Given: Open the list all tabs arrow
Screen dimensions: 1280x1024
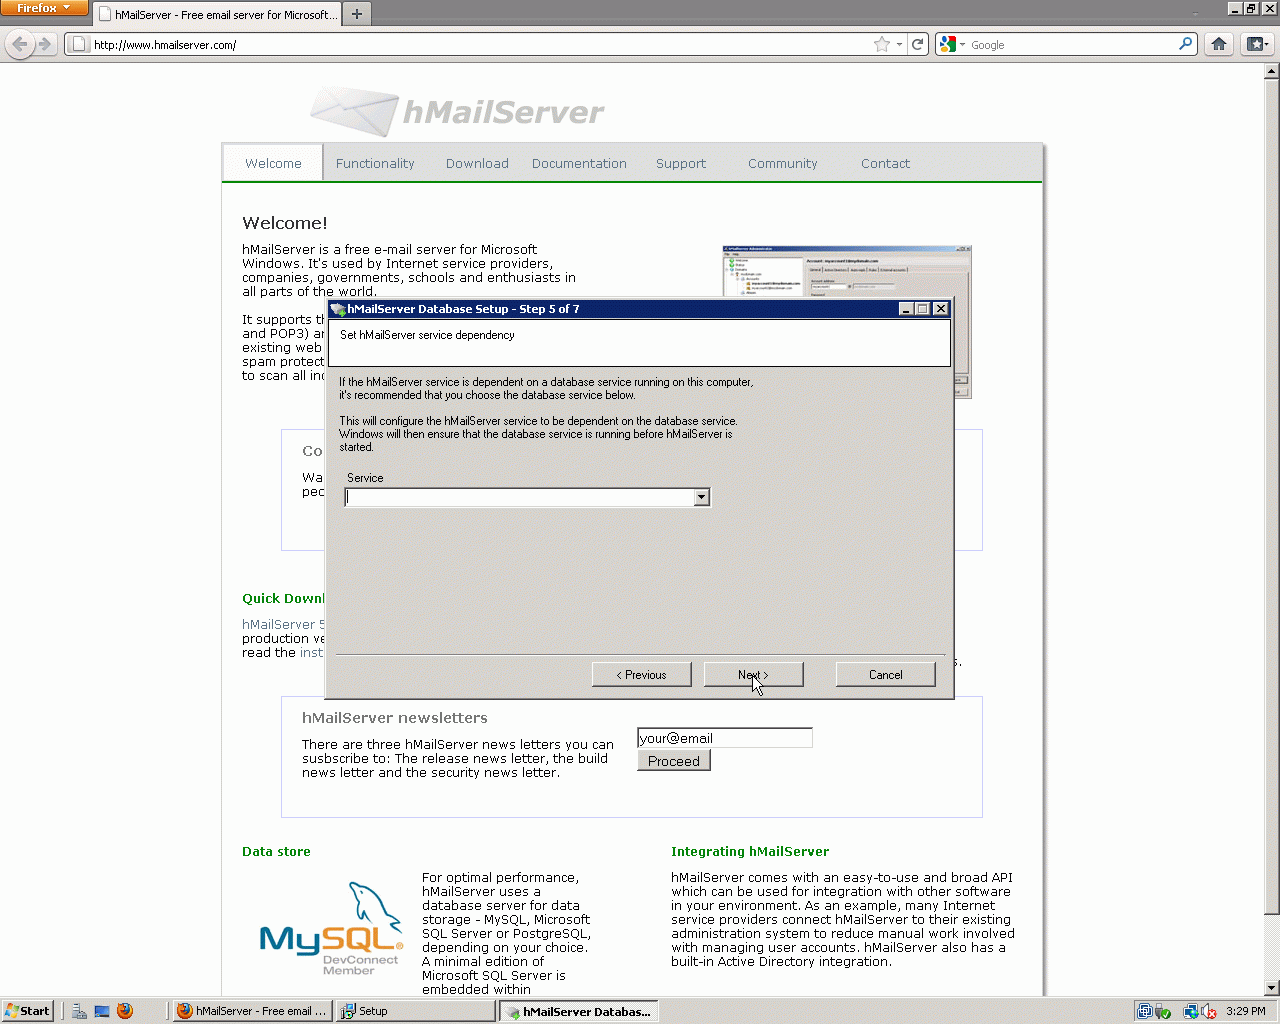Looking at the screenshot, I should click(x=1196, y=14).
